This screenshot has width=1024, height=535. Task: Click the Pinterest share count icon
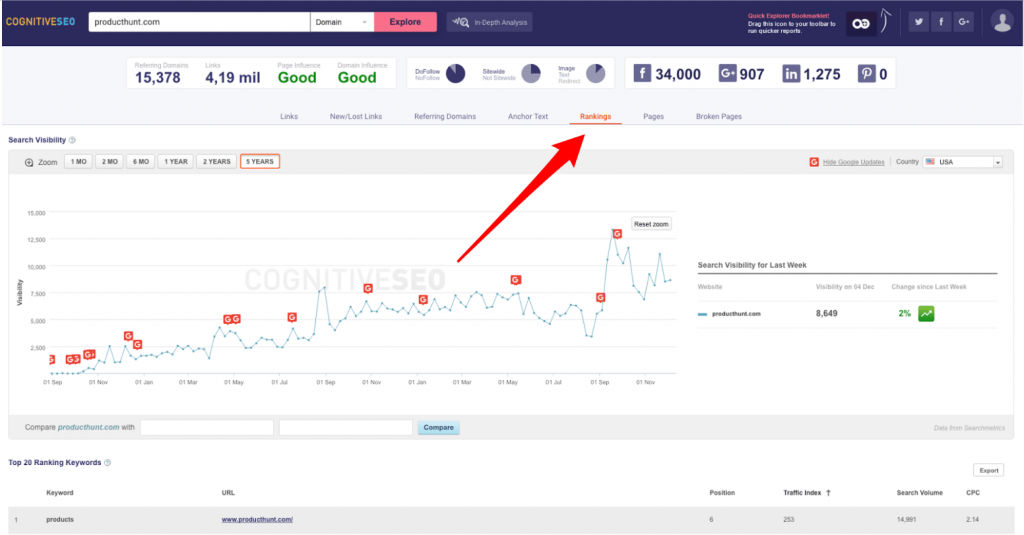866,74
